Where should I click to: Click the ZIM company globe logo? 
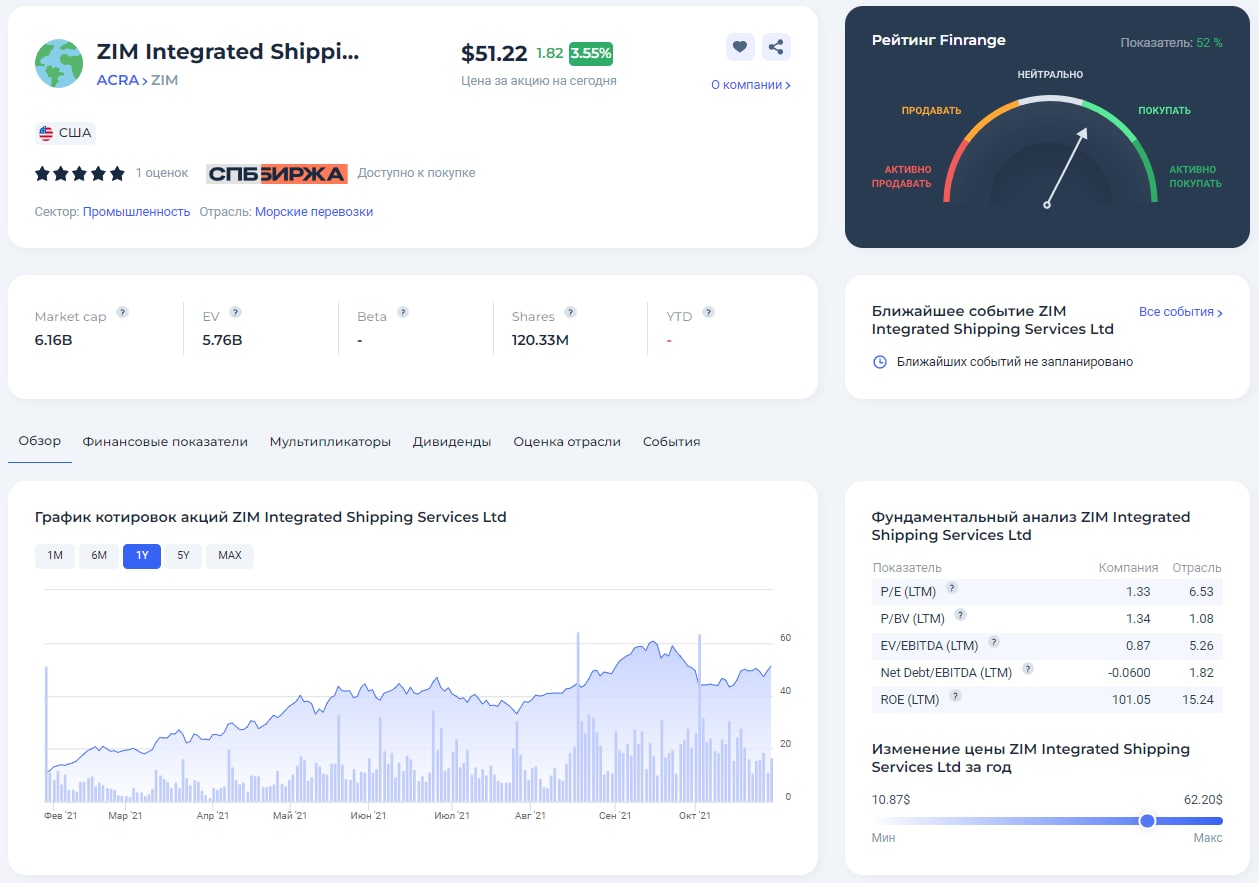click(x=59, y=64)
